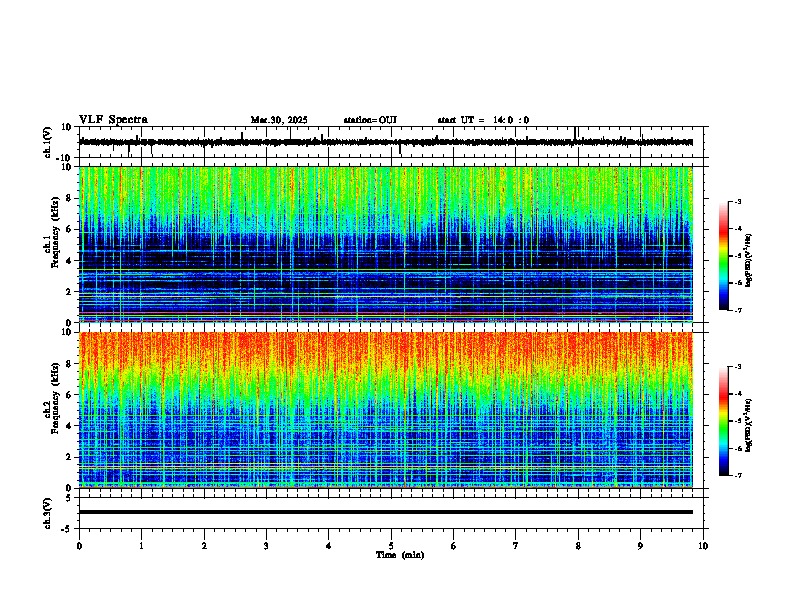Click the "station=OUI" header label
Viewport: 792px width, 612px height.
370,120
